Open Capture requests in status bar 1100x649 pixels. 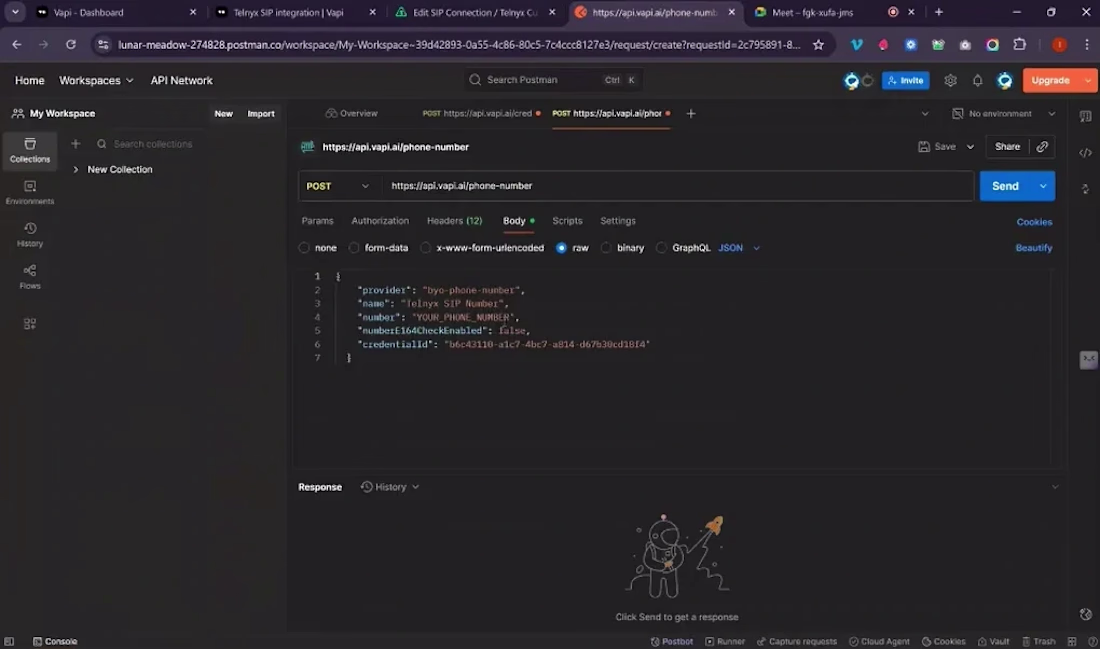pos(796,641)
